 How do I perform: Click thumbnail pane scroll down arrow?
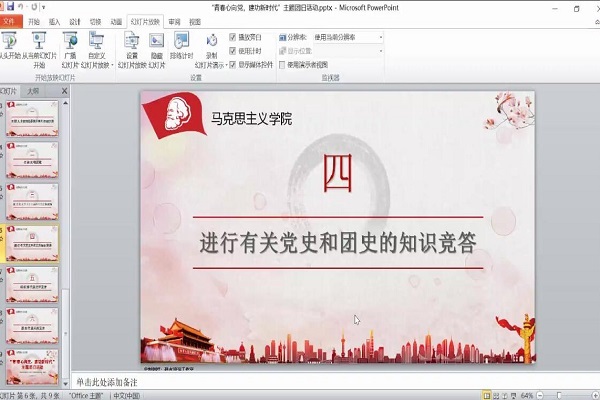pos(65,383)
